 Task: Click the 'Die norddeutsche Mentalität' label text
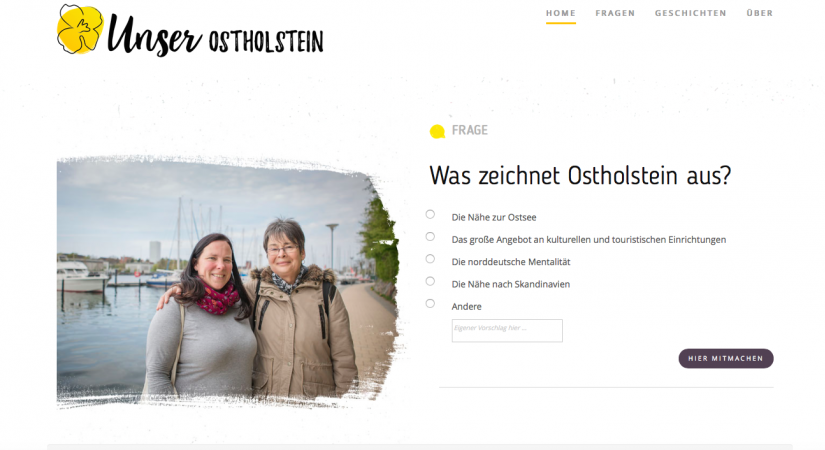(x=511, y=262)
